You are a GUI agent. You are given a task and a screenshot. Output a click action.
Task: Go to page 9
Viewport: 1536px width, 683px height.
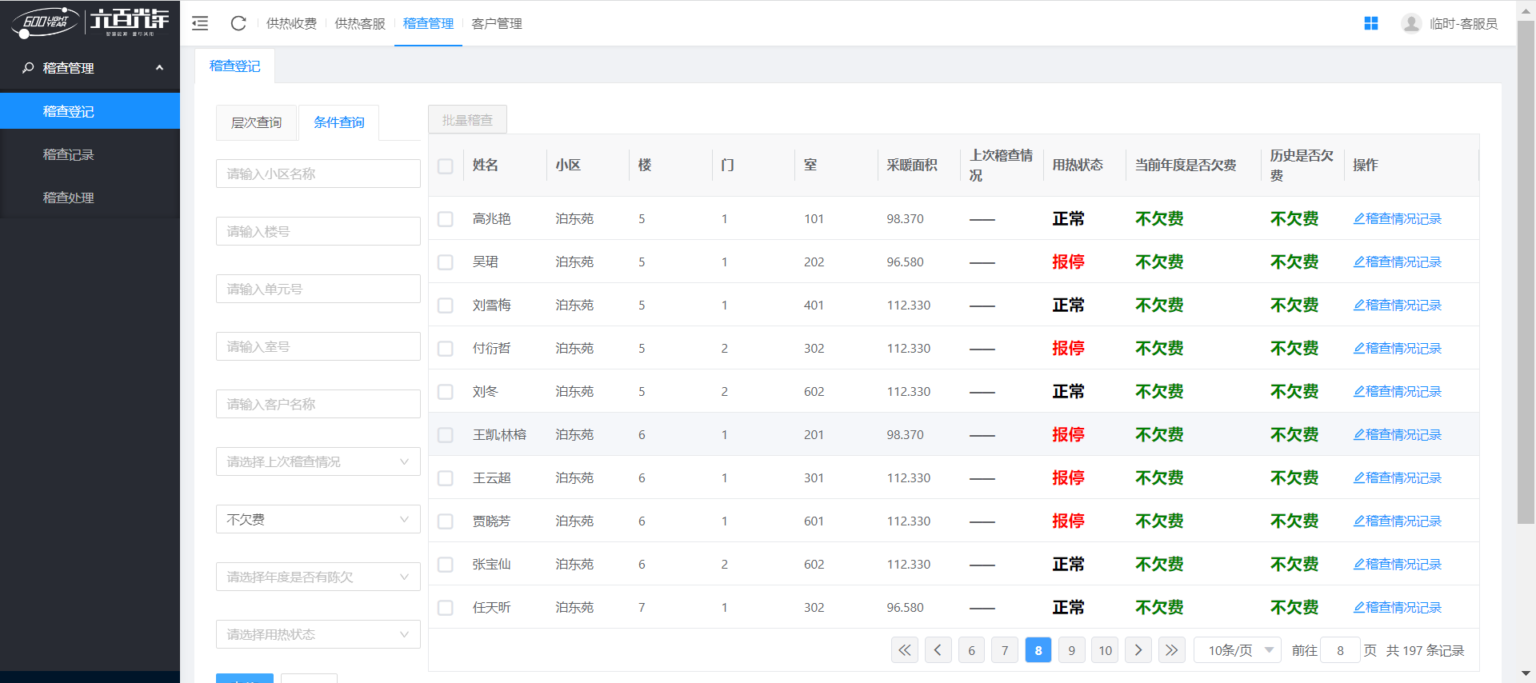(1071, 650)
